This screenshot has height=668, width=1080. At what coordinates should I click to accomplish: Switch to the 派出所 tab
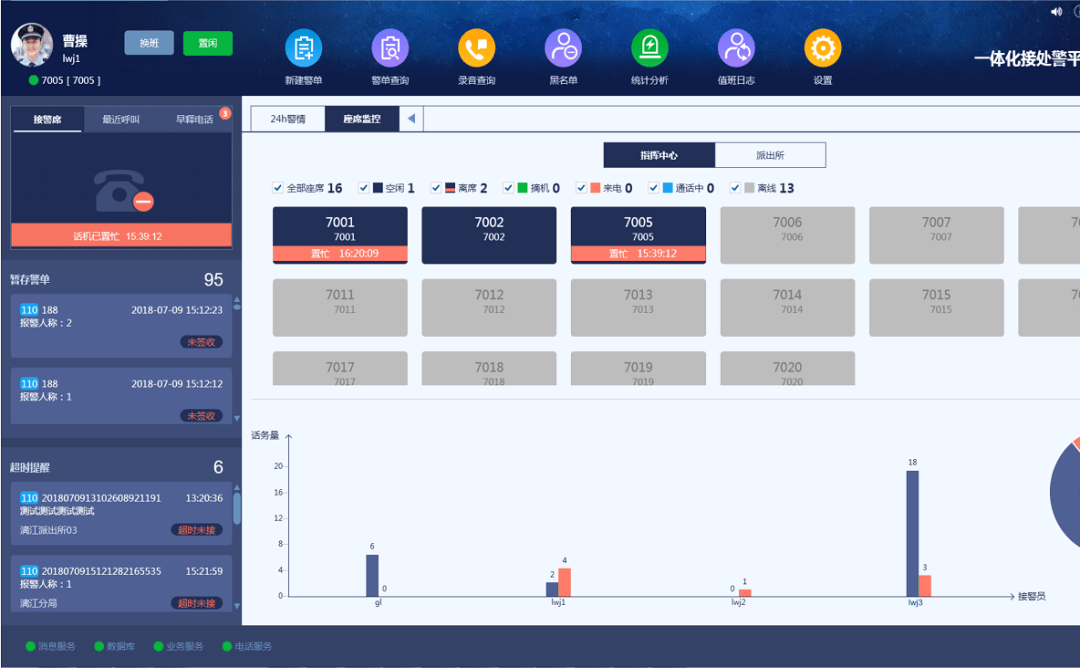(x=769, y=155)
